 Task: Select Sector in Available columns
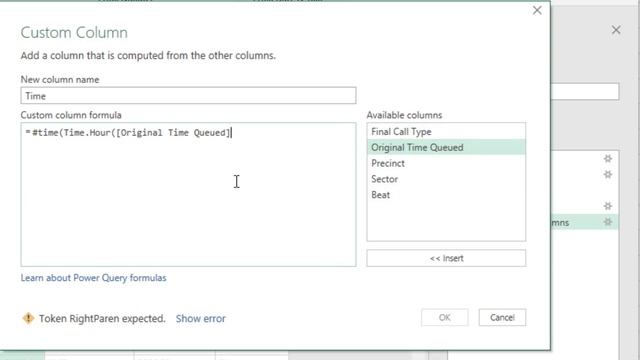click(446, 179)
